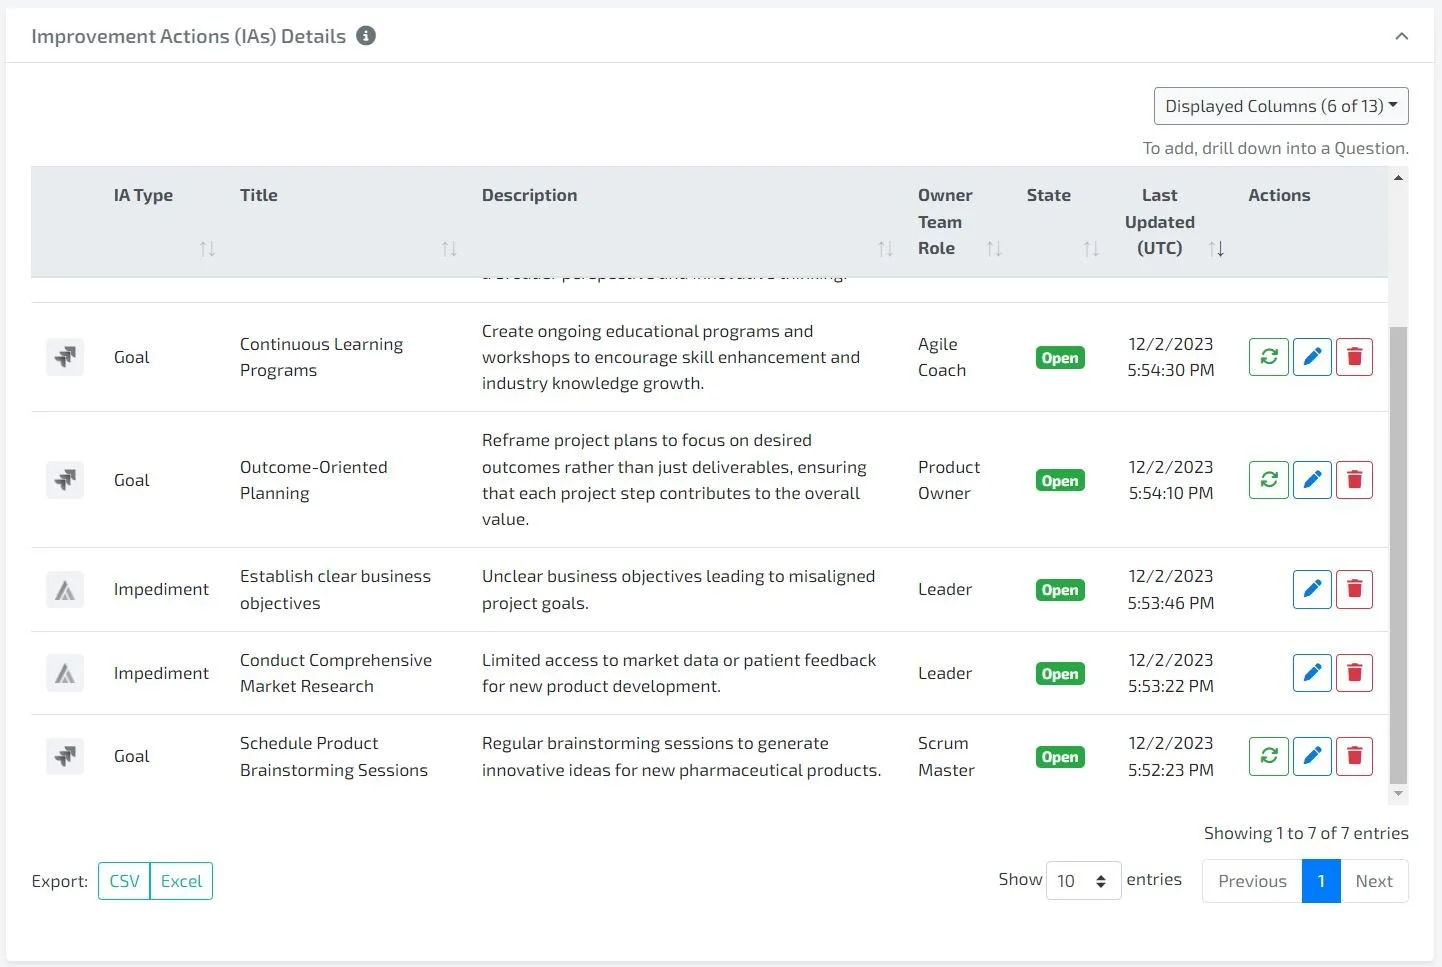1442x967 pixels.
Task: Open the Show entries count selector
Action: coord(1083,881)
